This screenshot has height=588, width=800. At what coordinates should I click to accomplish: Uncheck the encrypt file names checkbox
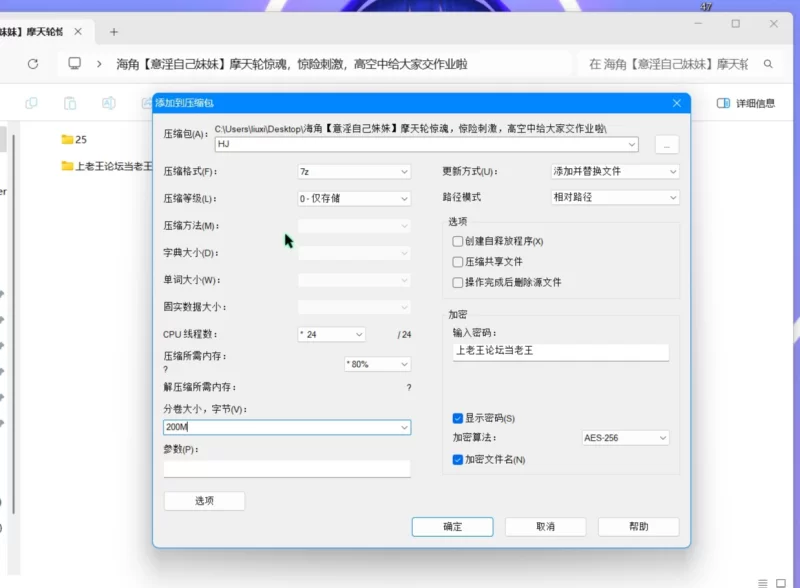pos(458,460)
